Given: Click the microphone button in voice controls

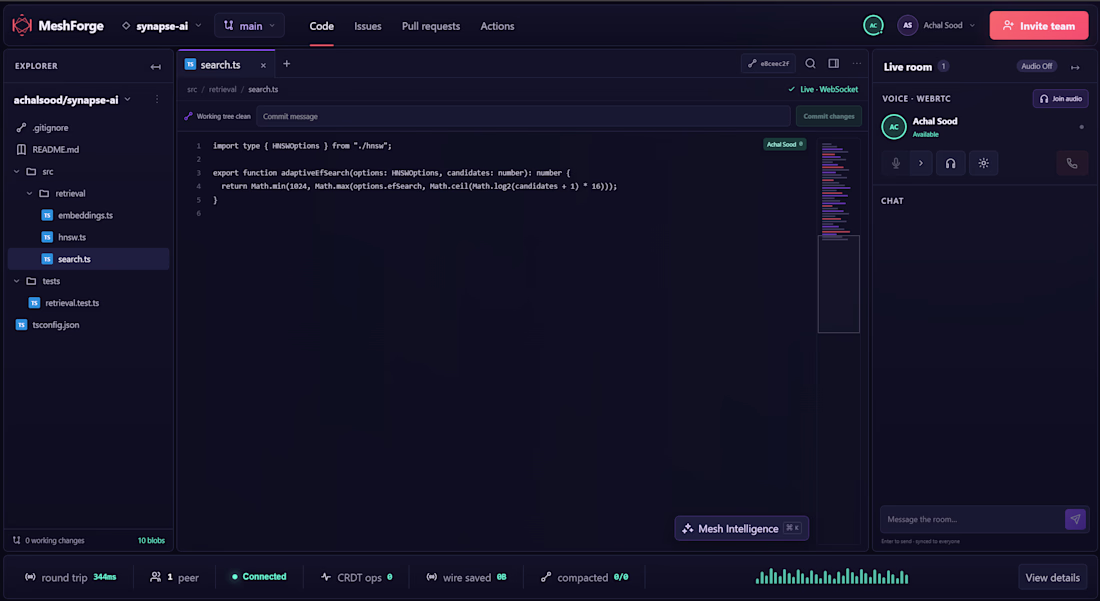Looking at the screenshot, I should coord(896,163).
